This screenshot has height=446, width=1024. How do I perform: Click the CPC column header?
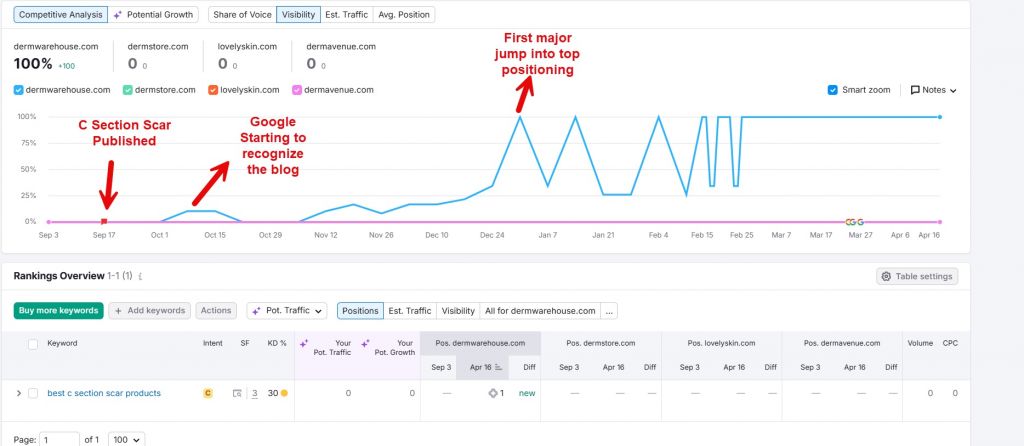950,343
